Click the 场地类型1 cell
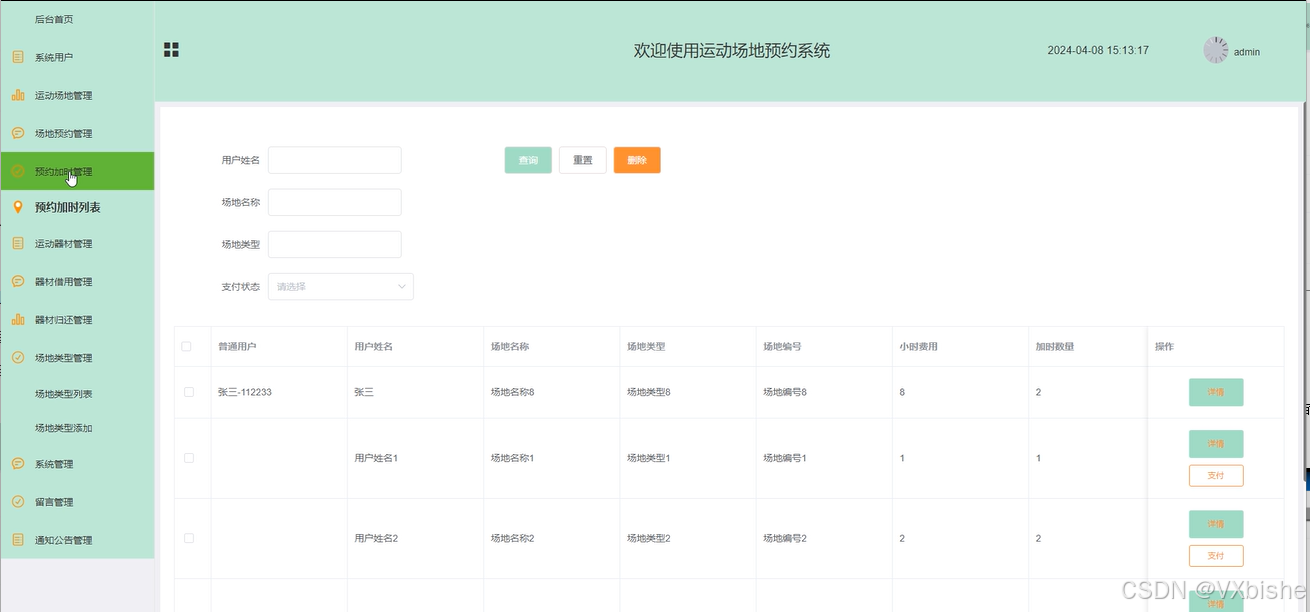 pyautogui.click(x=648, y=458)
